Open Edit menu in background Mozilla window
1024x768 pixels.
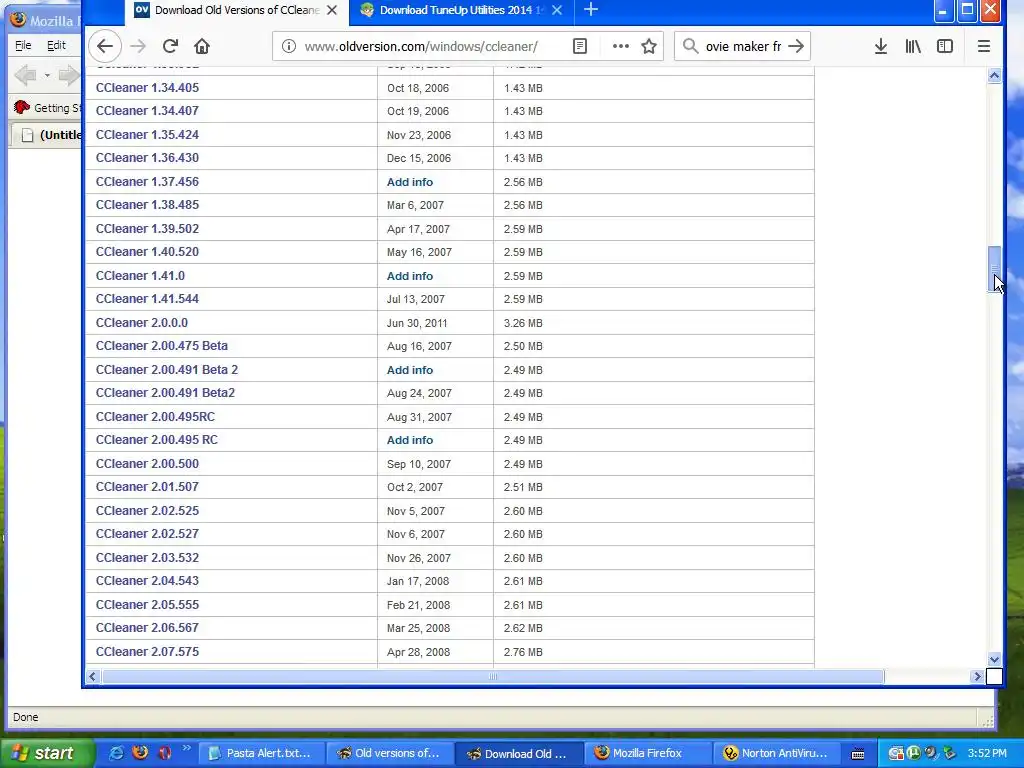tap(56, 45)
